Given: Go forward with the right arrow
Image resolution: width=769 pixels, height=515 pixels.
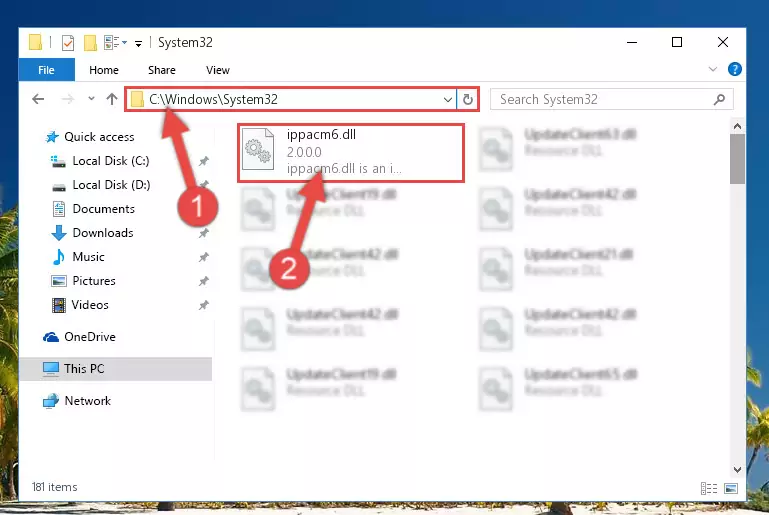Looking at the screenshot, I should (x=68, y=100).
